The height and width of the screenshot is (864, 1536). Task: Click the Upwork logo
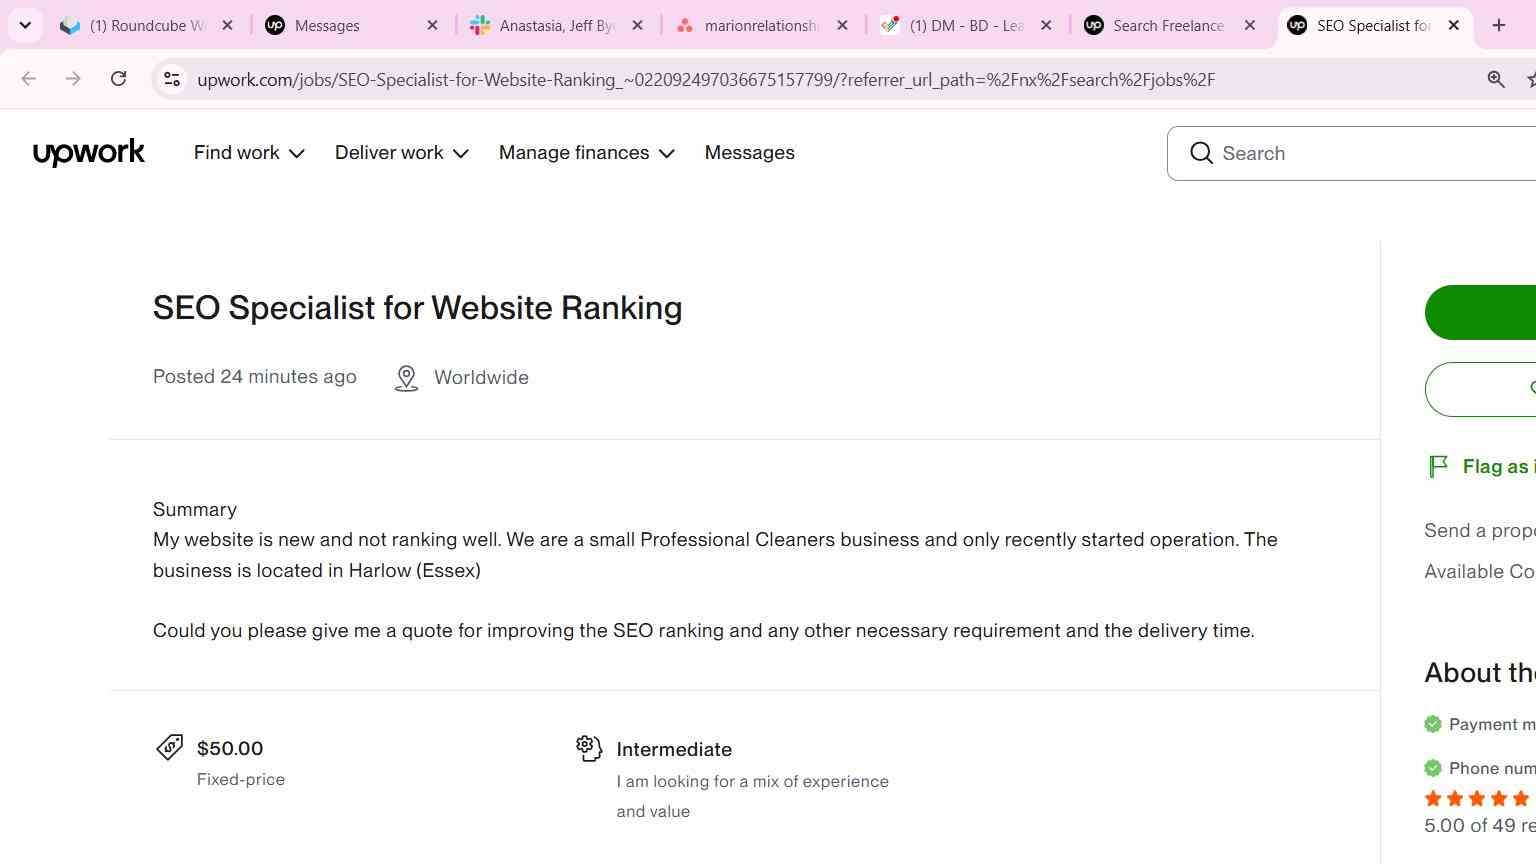(x=89, y=153)
